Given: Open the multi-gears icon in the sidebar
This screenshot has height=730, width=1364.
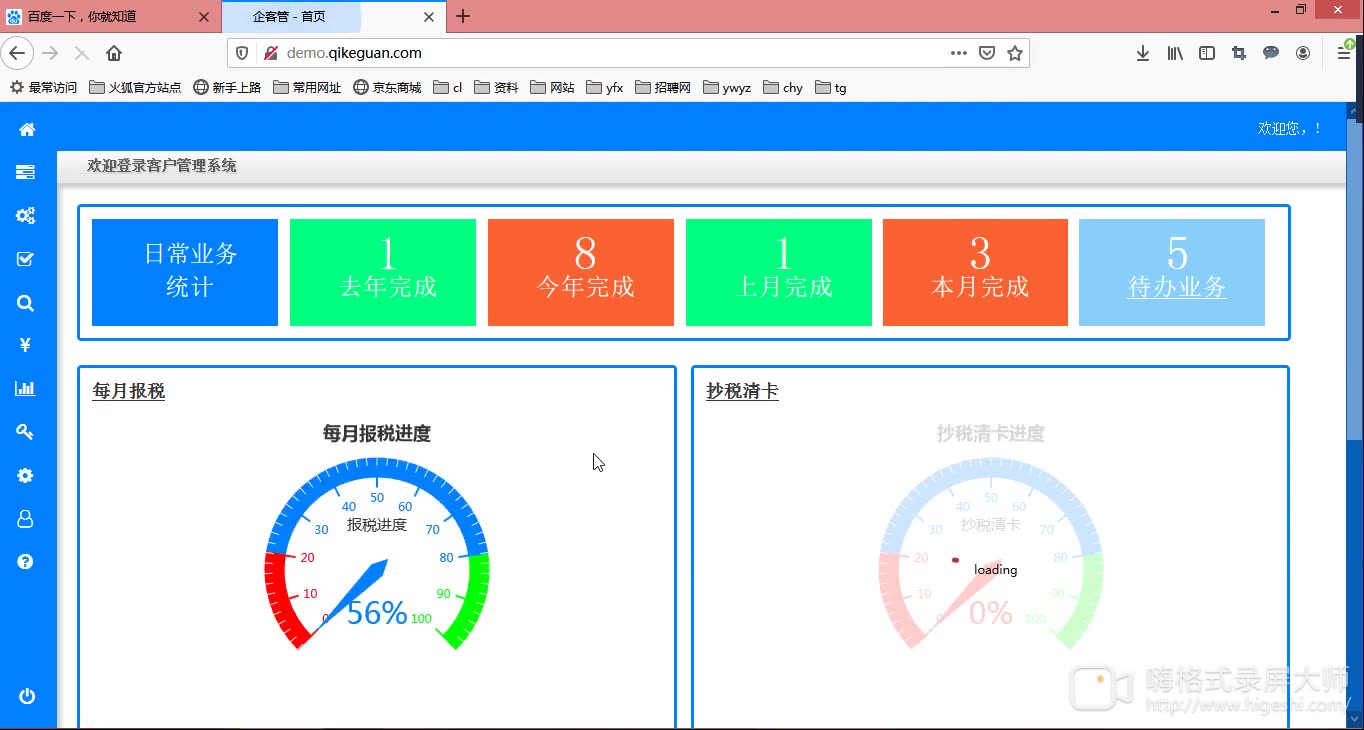Looking at the screenshot, I should point(26,215).
